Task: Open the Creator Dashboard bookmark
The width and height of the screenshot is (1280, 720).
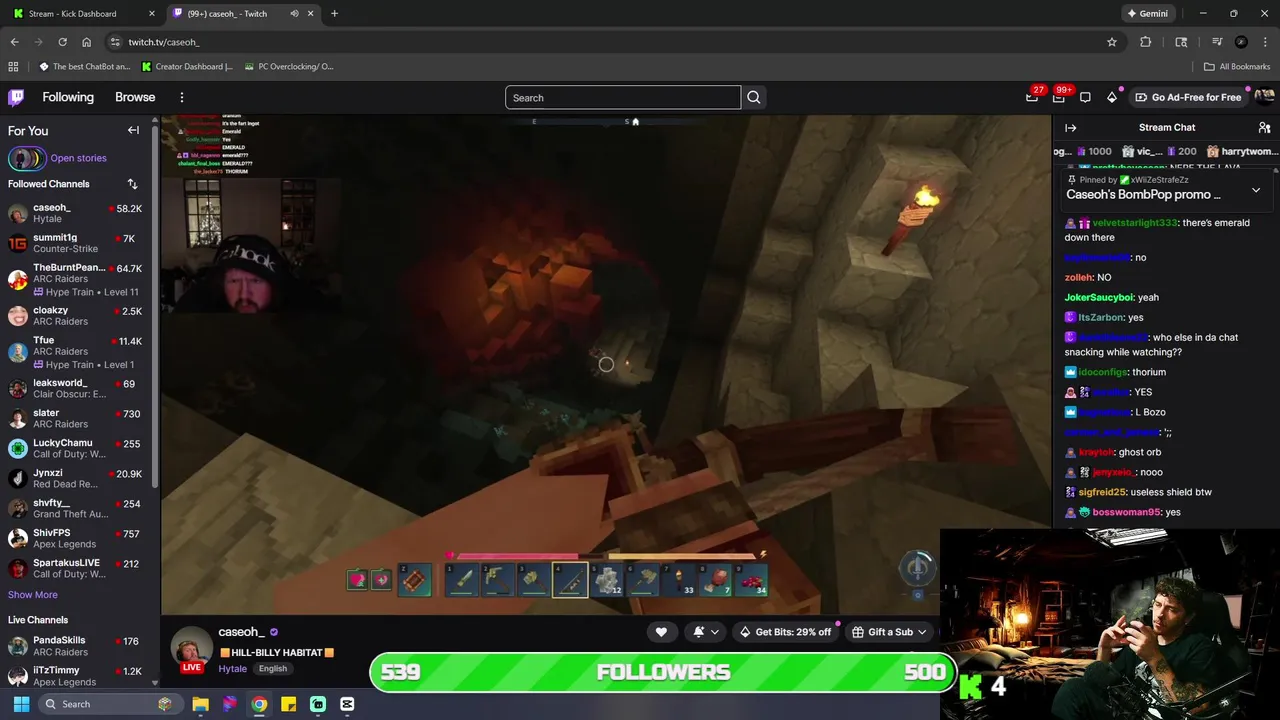Action: (x=188, y=66)
